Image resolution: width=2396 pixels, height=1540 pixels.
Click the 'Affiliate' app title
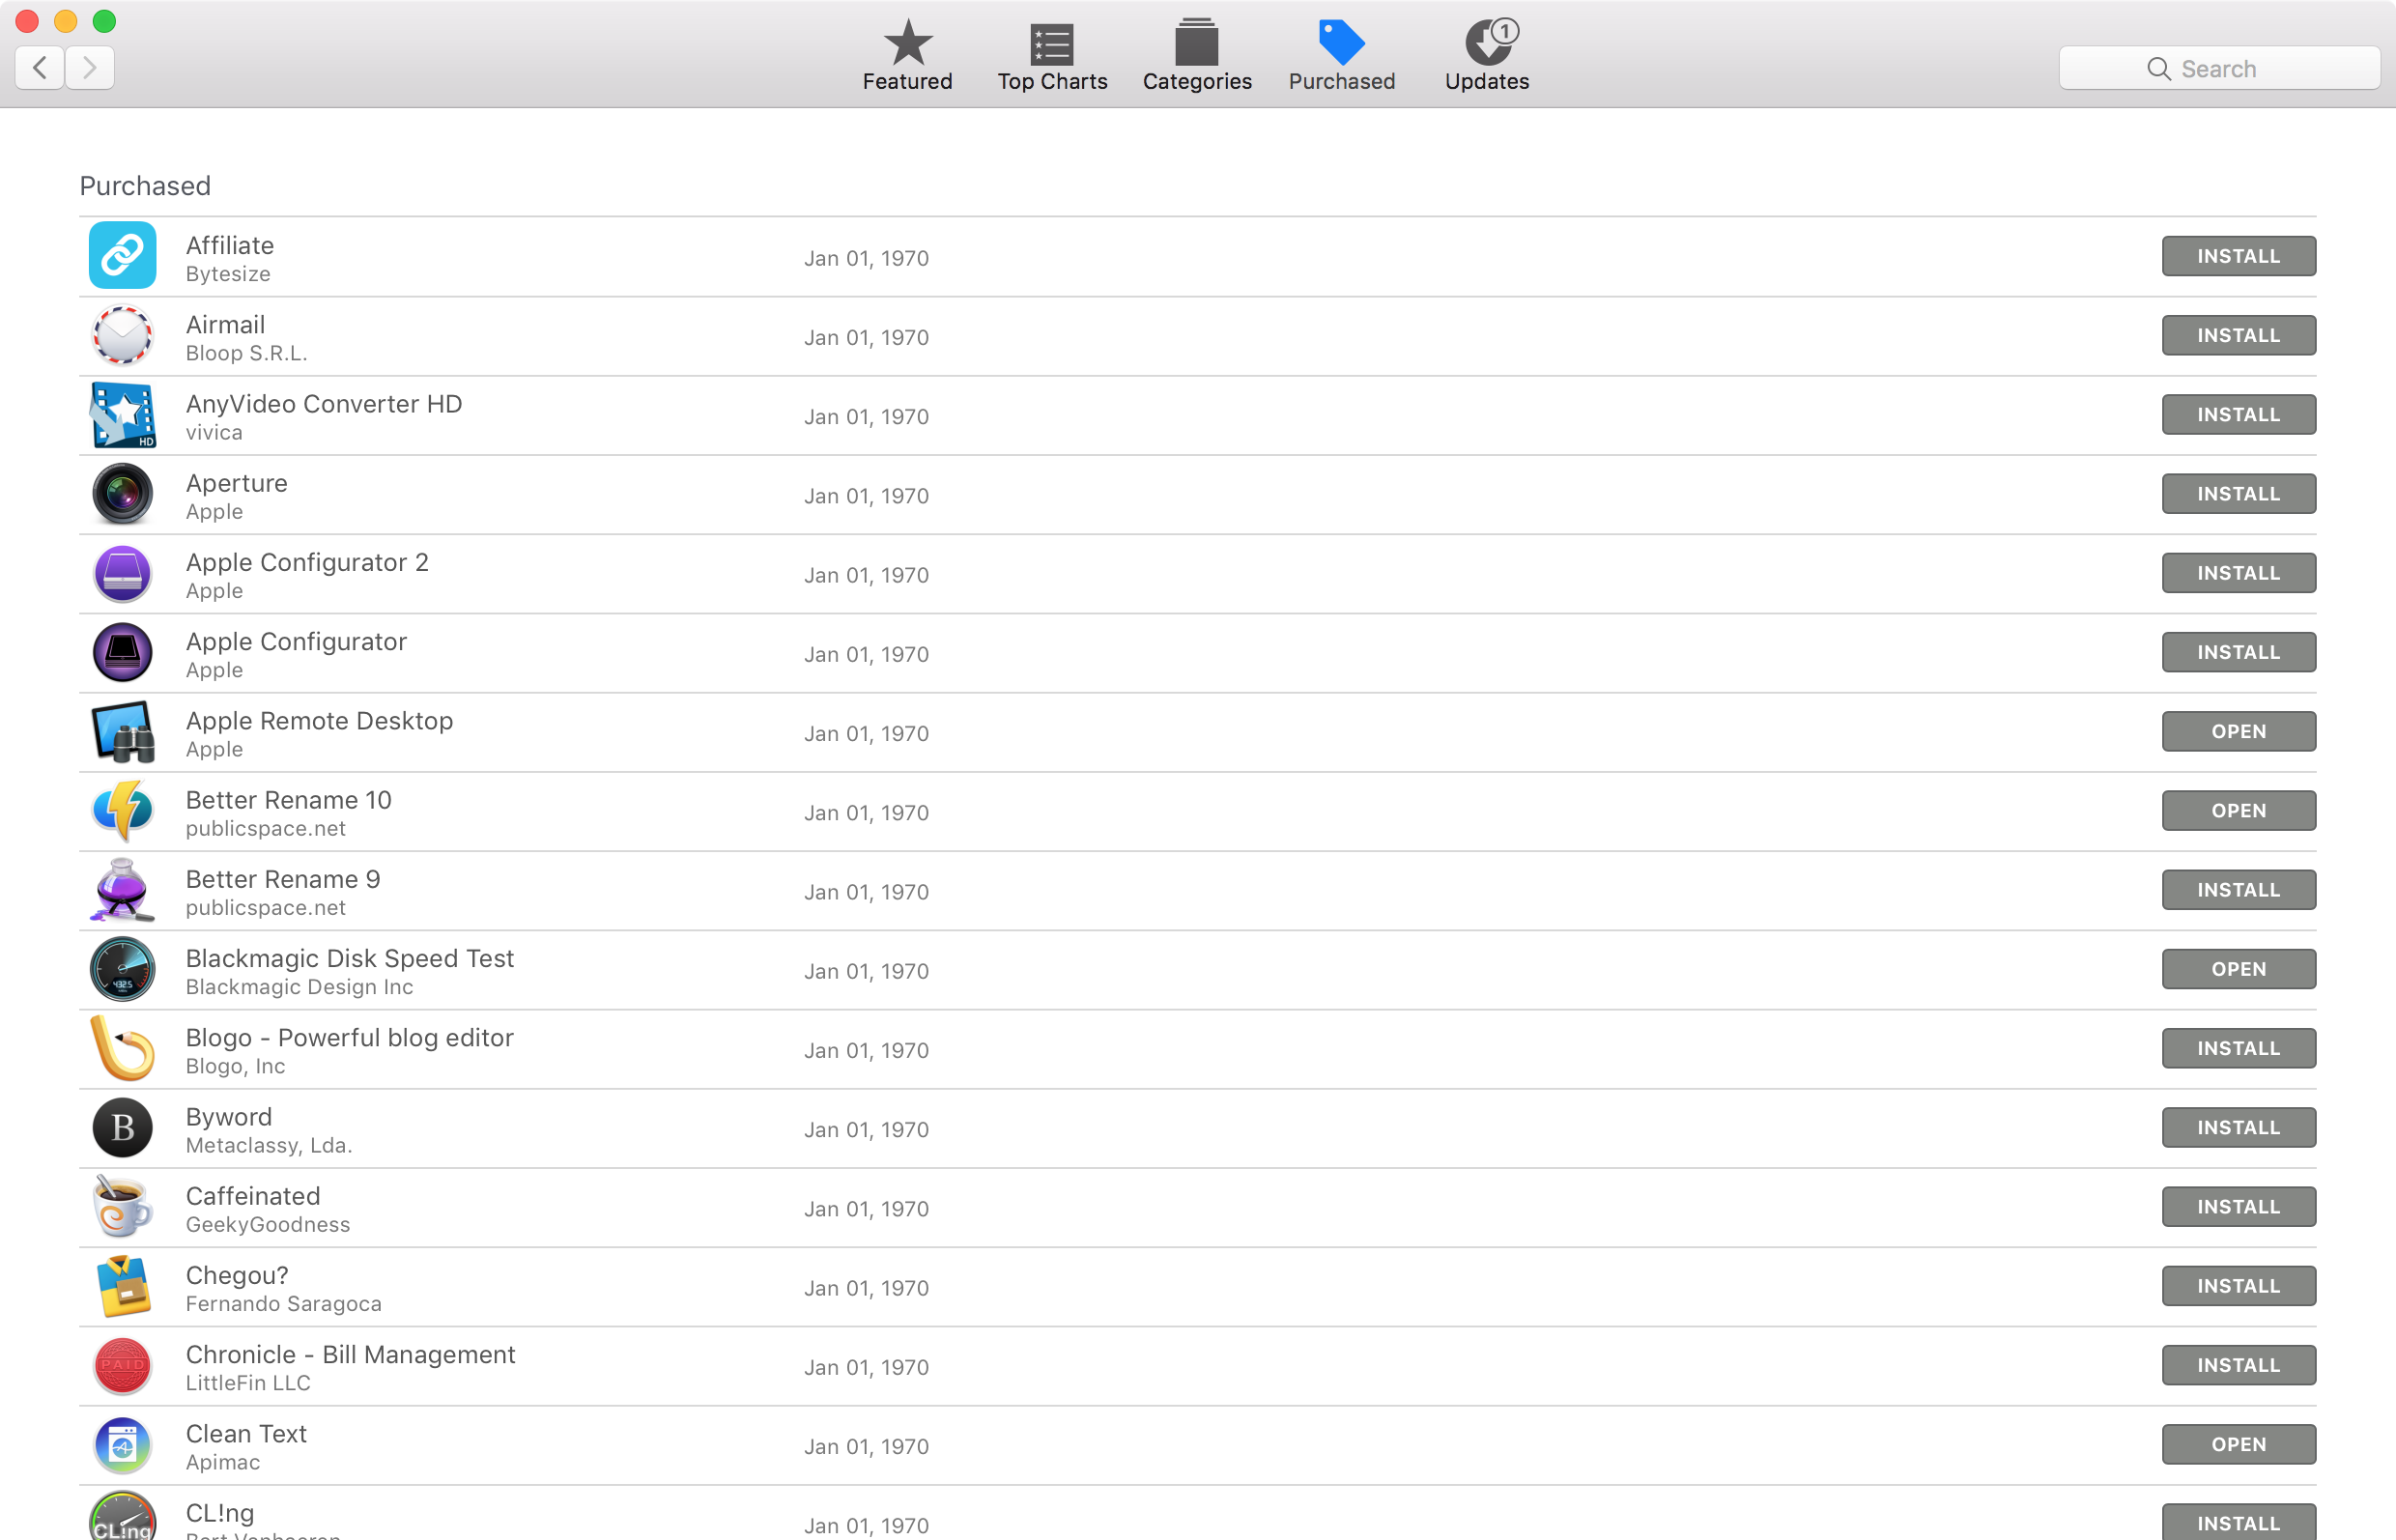[x=230, y=245]
